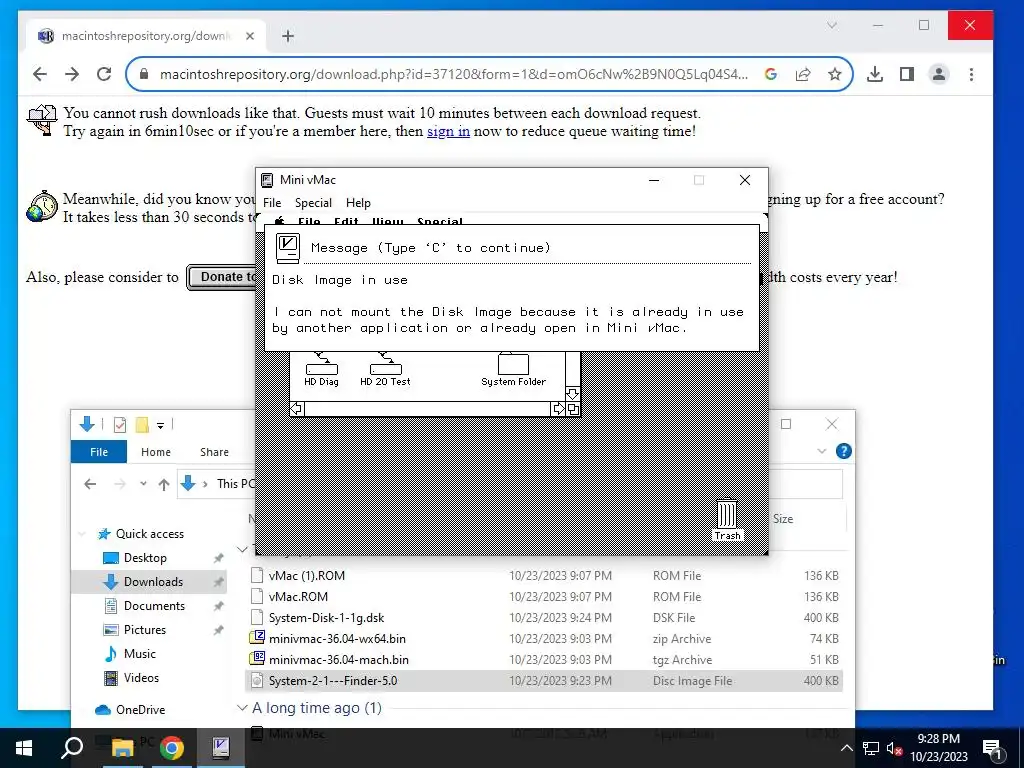Click Explorer up-one-level arrow

click(x=164, y=484)
